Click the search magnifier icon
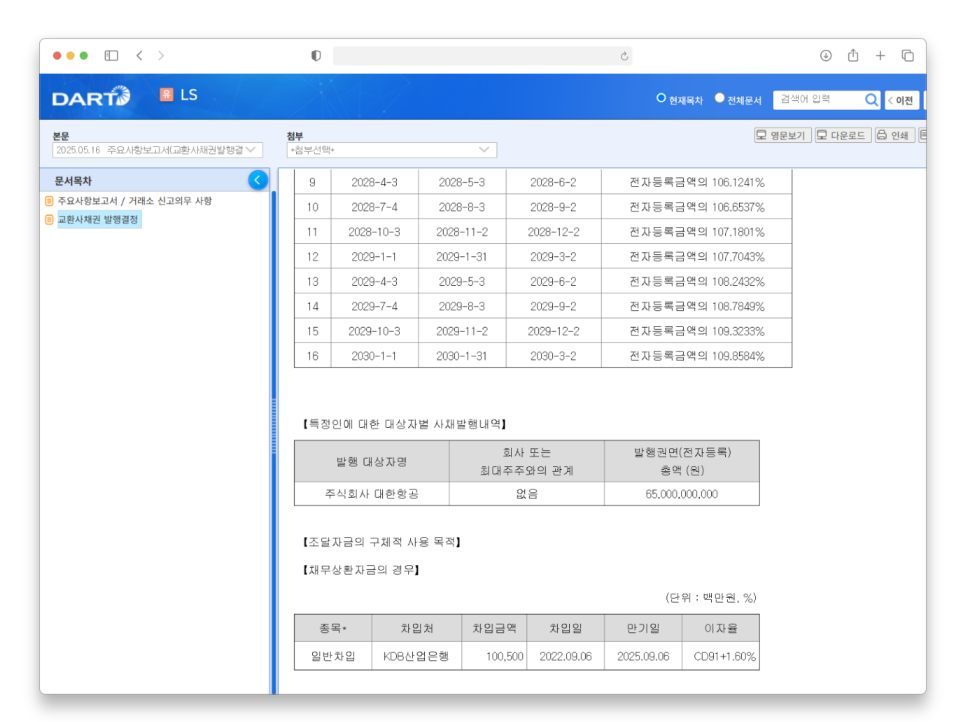This screenshot has height=722, width=966. 871,100
